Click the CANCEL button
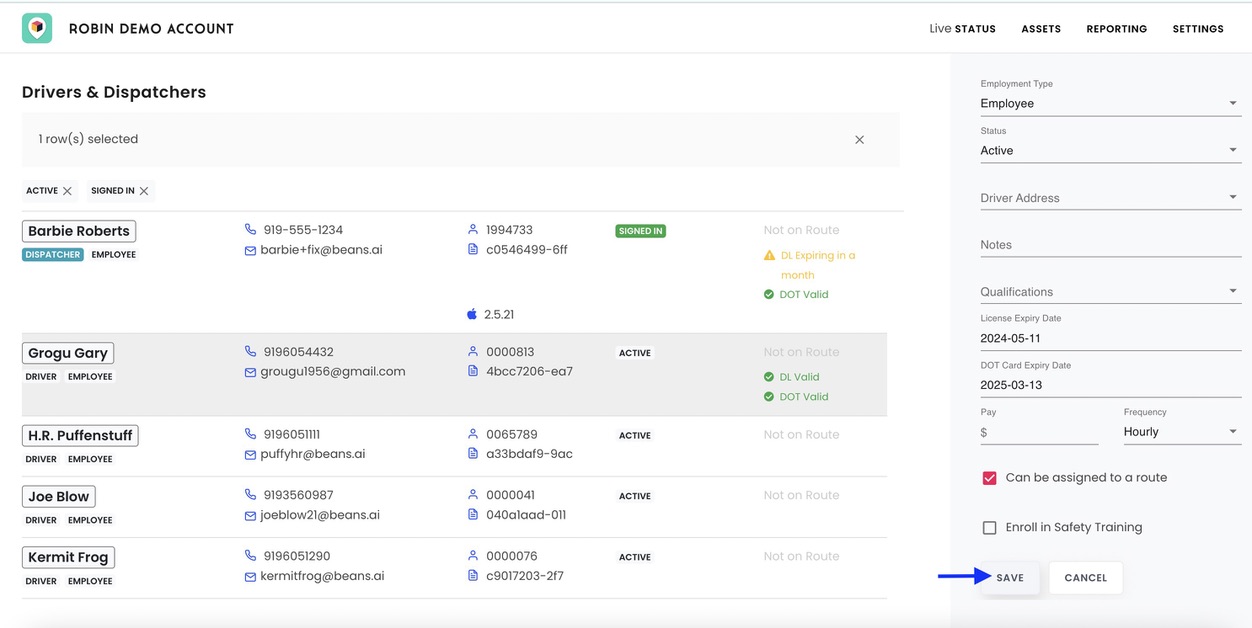 tap(1085, 578)
